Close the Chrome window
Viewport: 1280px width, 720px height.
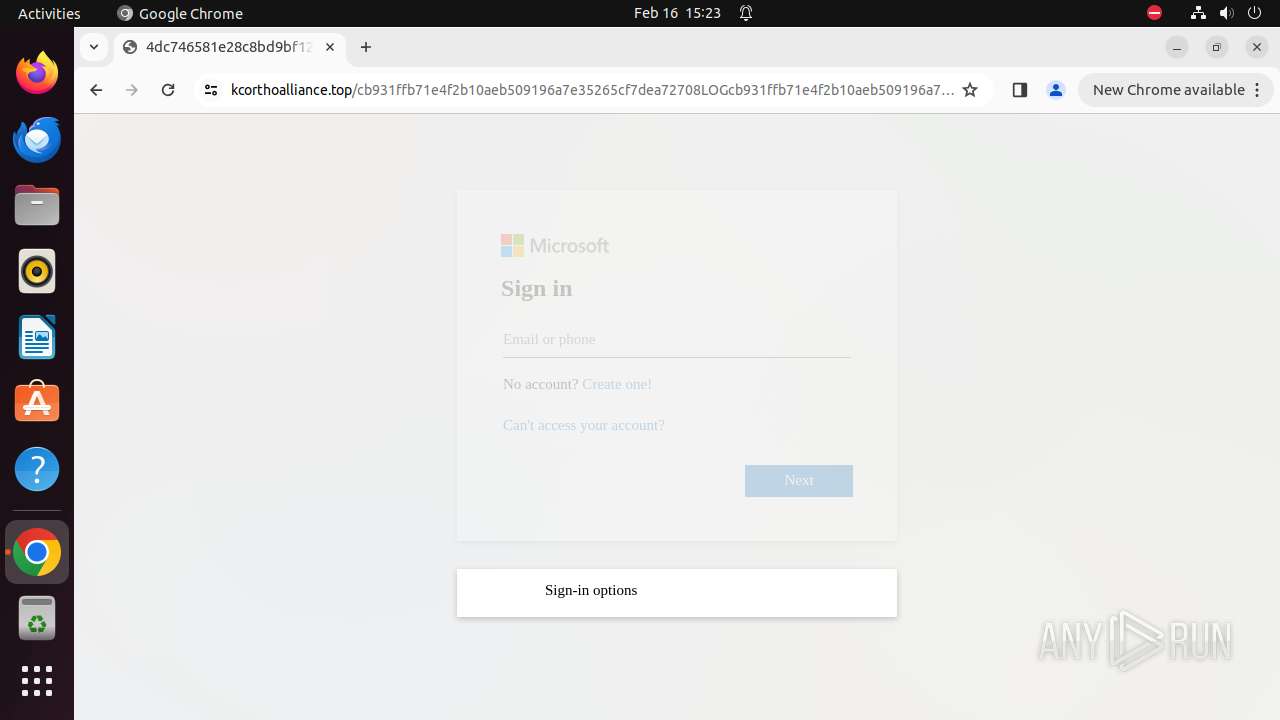(x=1257, y=47)
